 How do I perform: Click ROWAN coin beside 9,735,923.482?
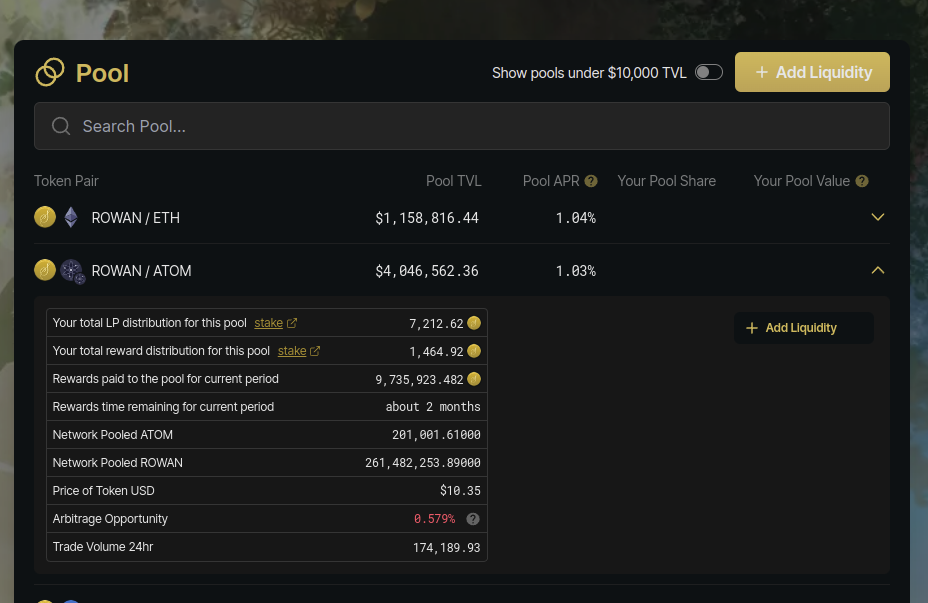[x=474, y=379]
